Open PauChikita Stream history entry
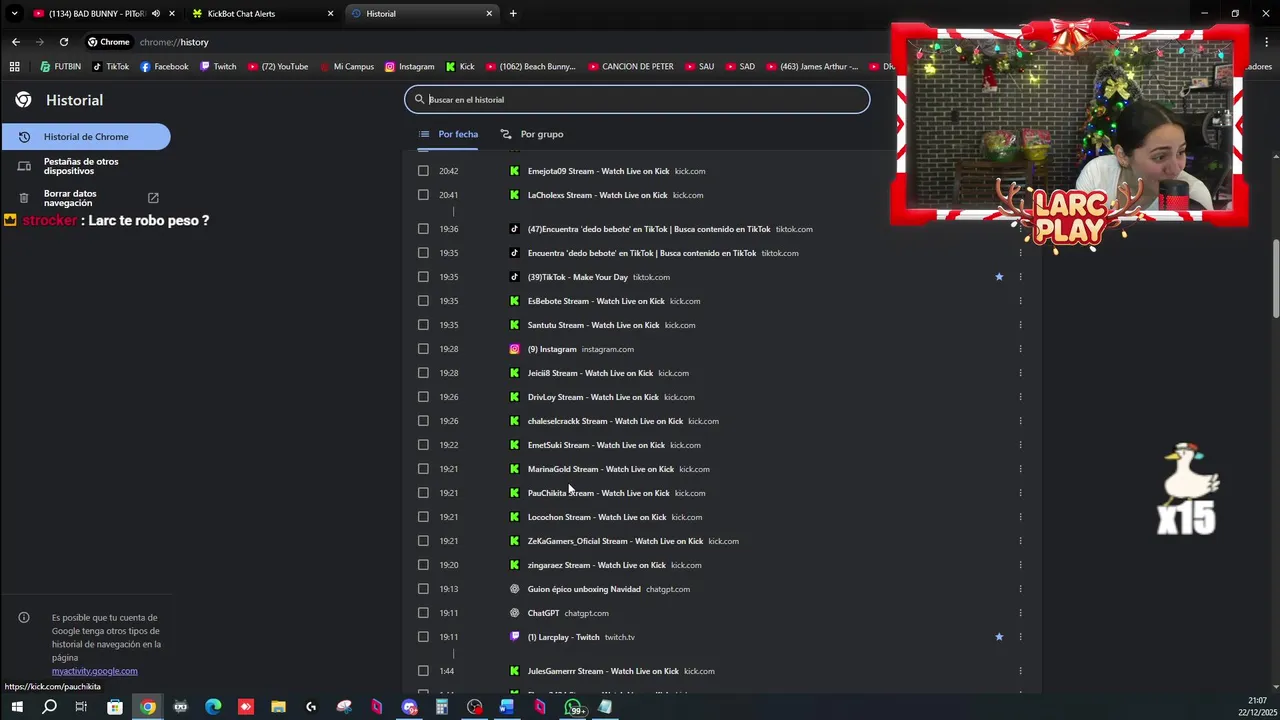 click(598, 493)
